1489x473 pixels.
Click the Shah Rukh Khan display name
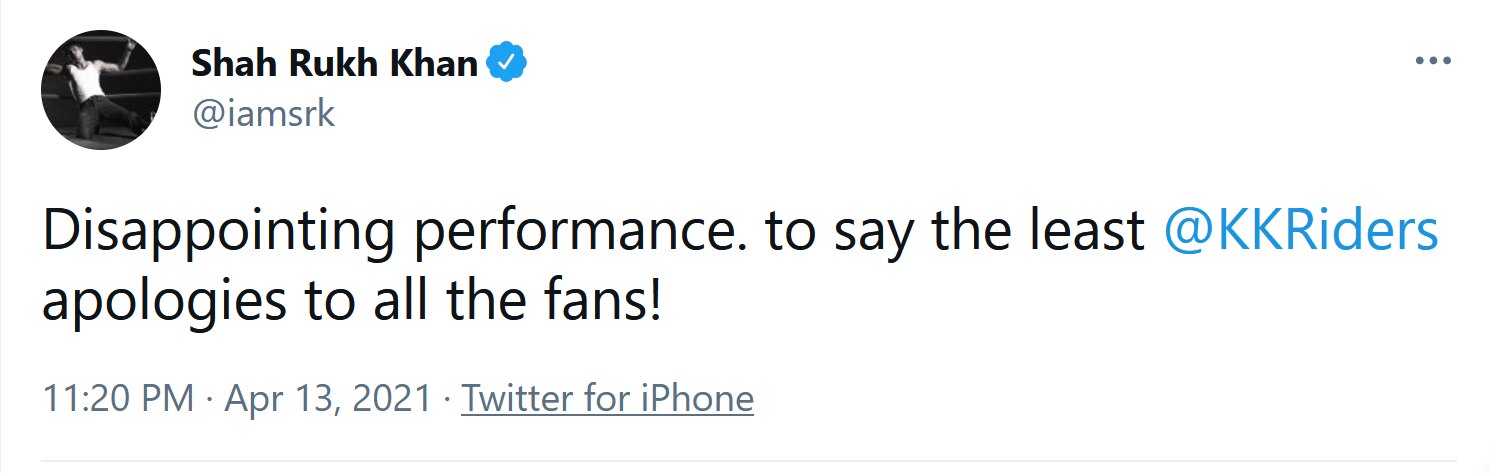334,64
